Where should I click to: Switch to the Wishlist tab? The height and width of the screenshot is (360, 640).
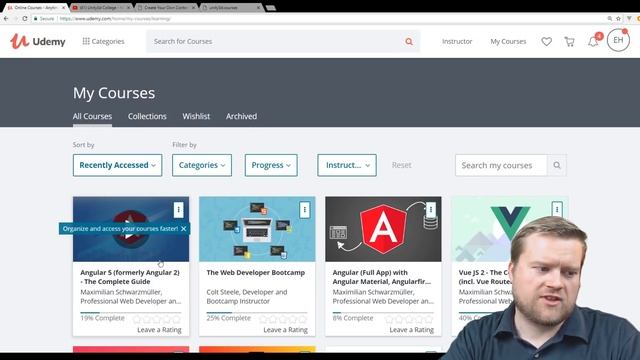(x=196, y=116)
